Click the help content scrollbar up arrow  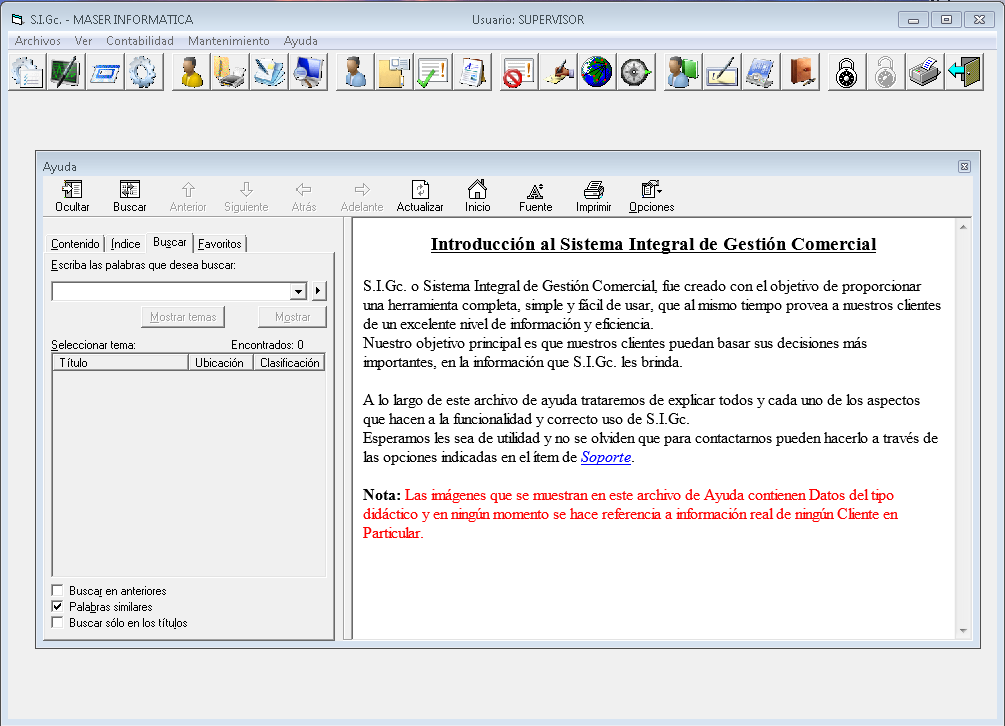point(963,227)
